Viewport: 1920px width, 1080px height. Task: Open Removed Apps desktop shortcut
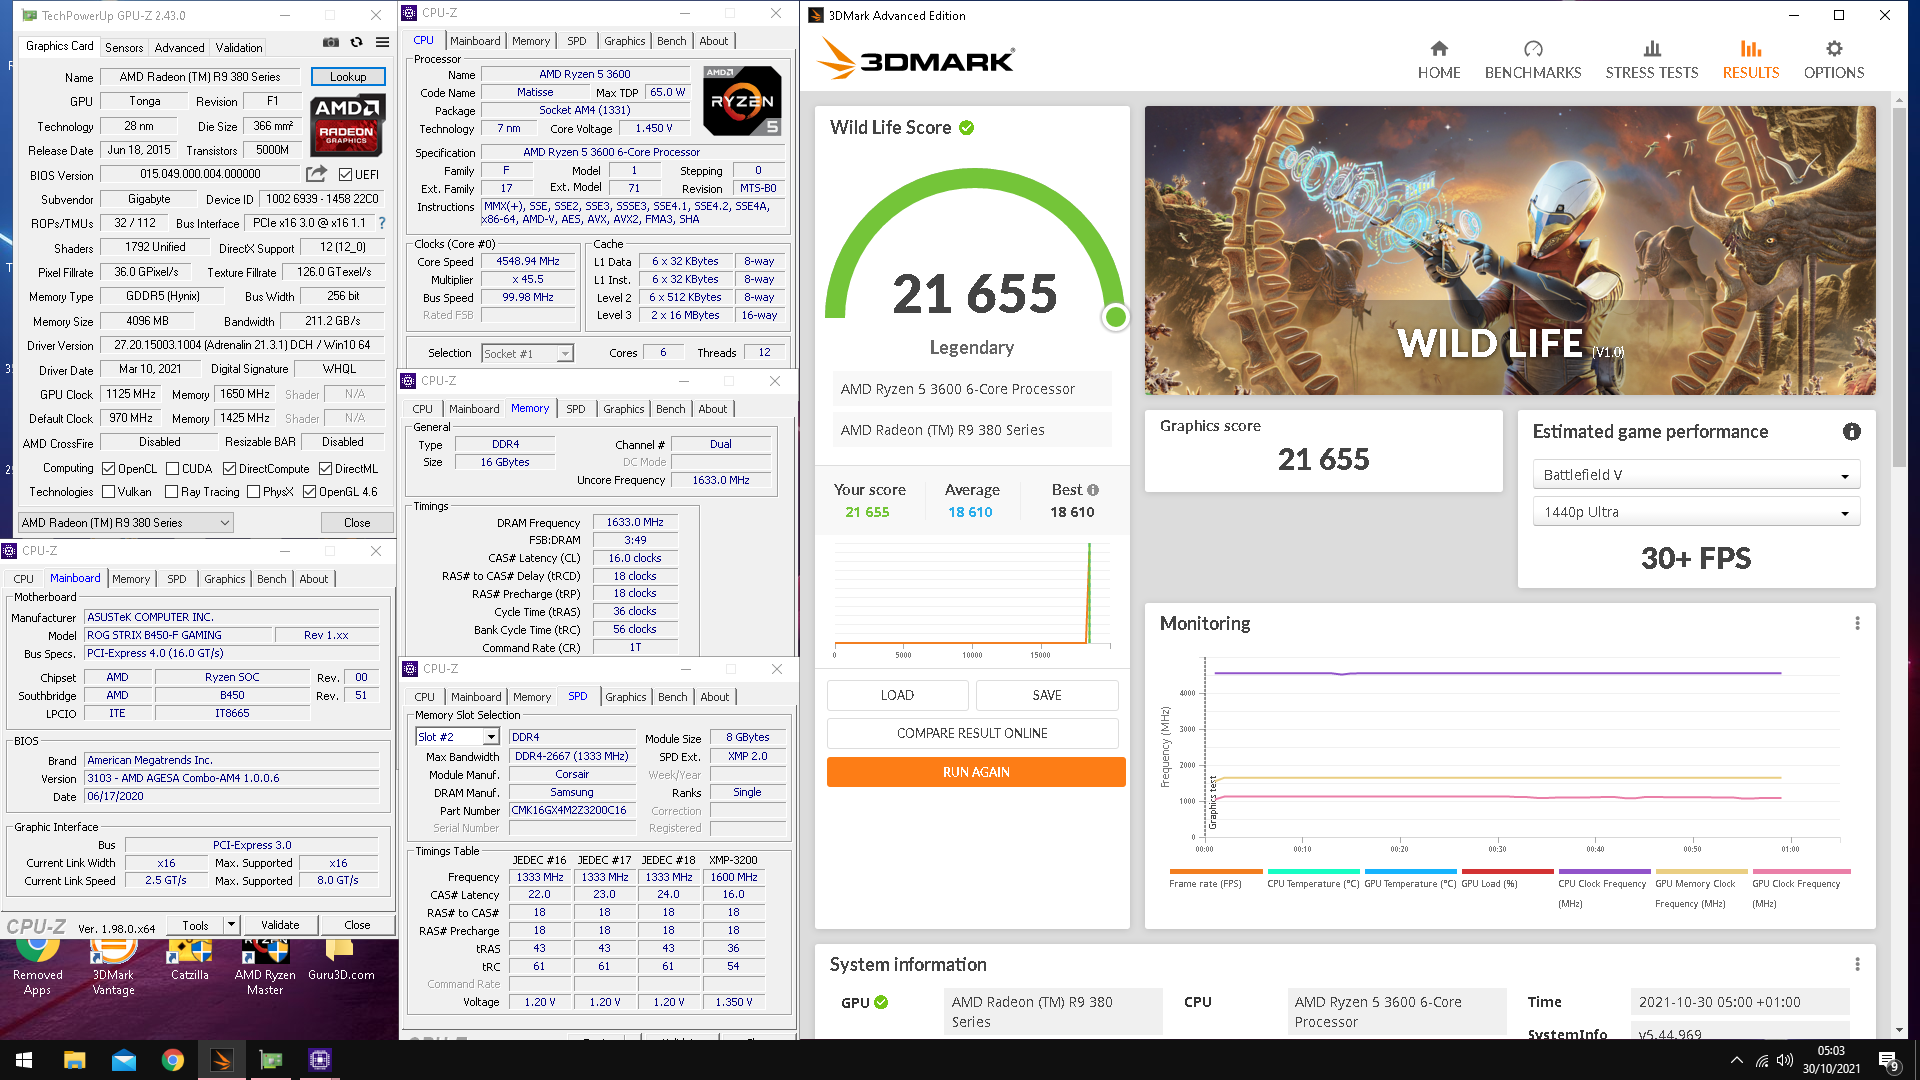[x=38, y=965]
